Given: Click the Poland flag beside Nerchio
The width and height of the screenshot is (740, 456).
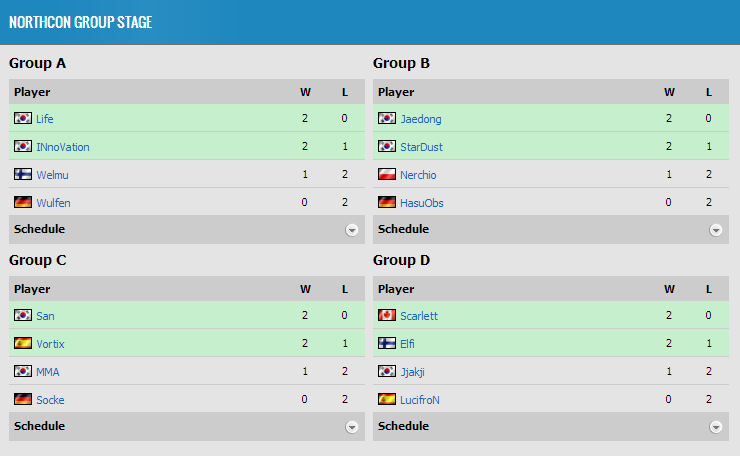Looking at the screenshot, I should (x=386, y=175).
